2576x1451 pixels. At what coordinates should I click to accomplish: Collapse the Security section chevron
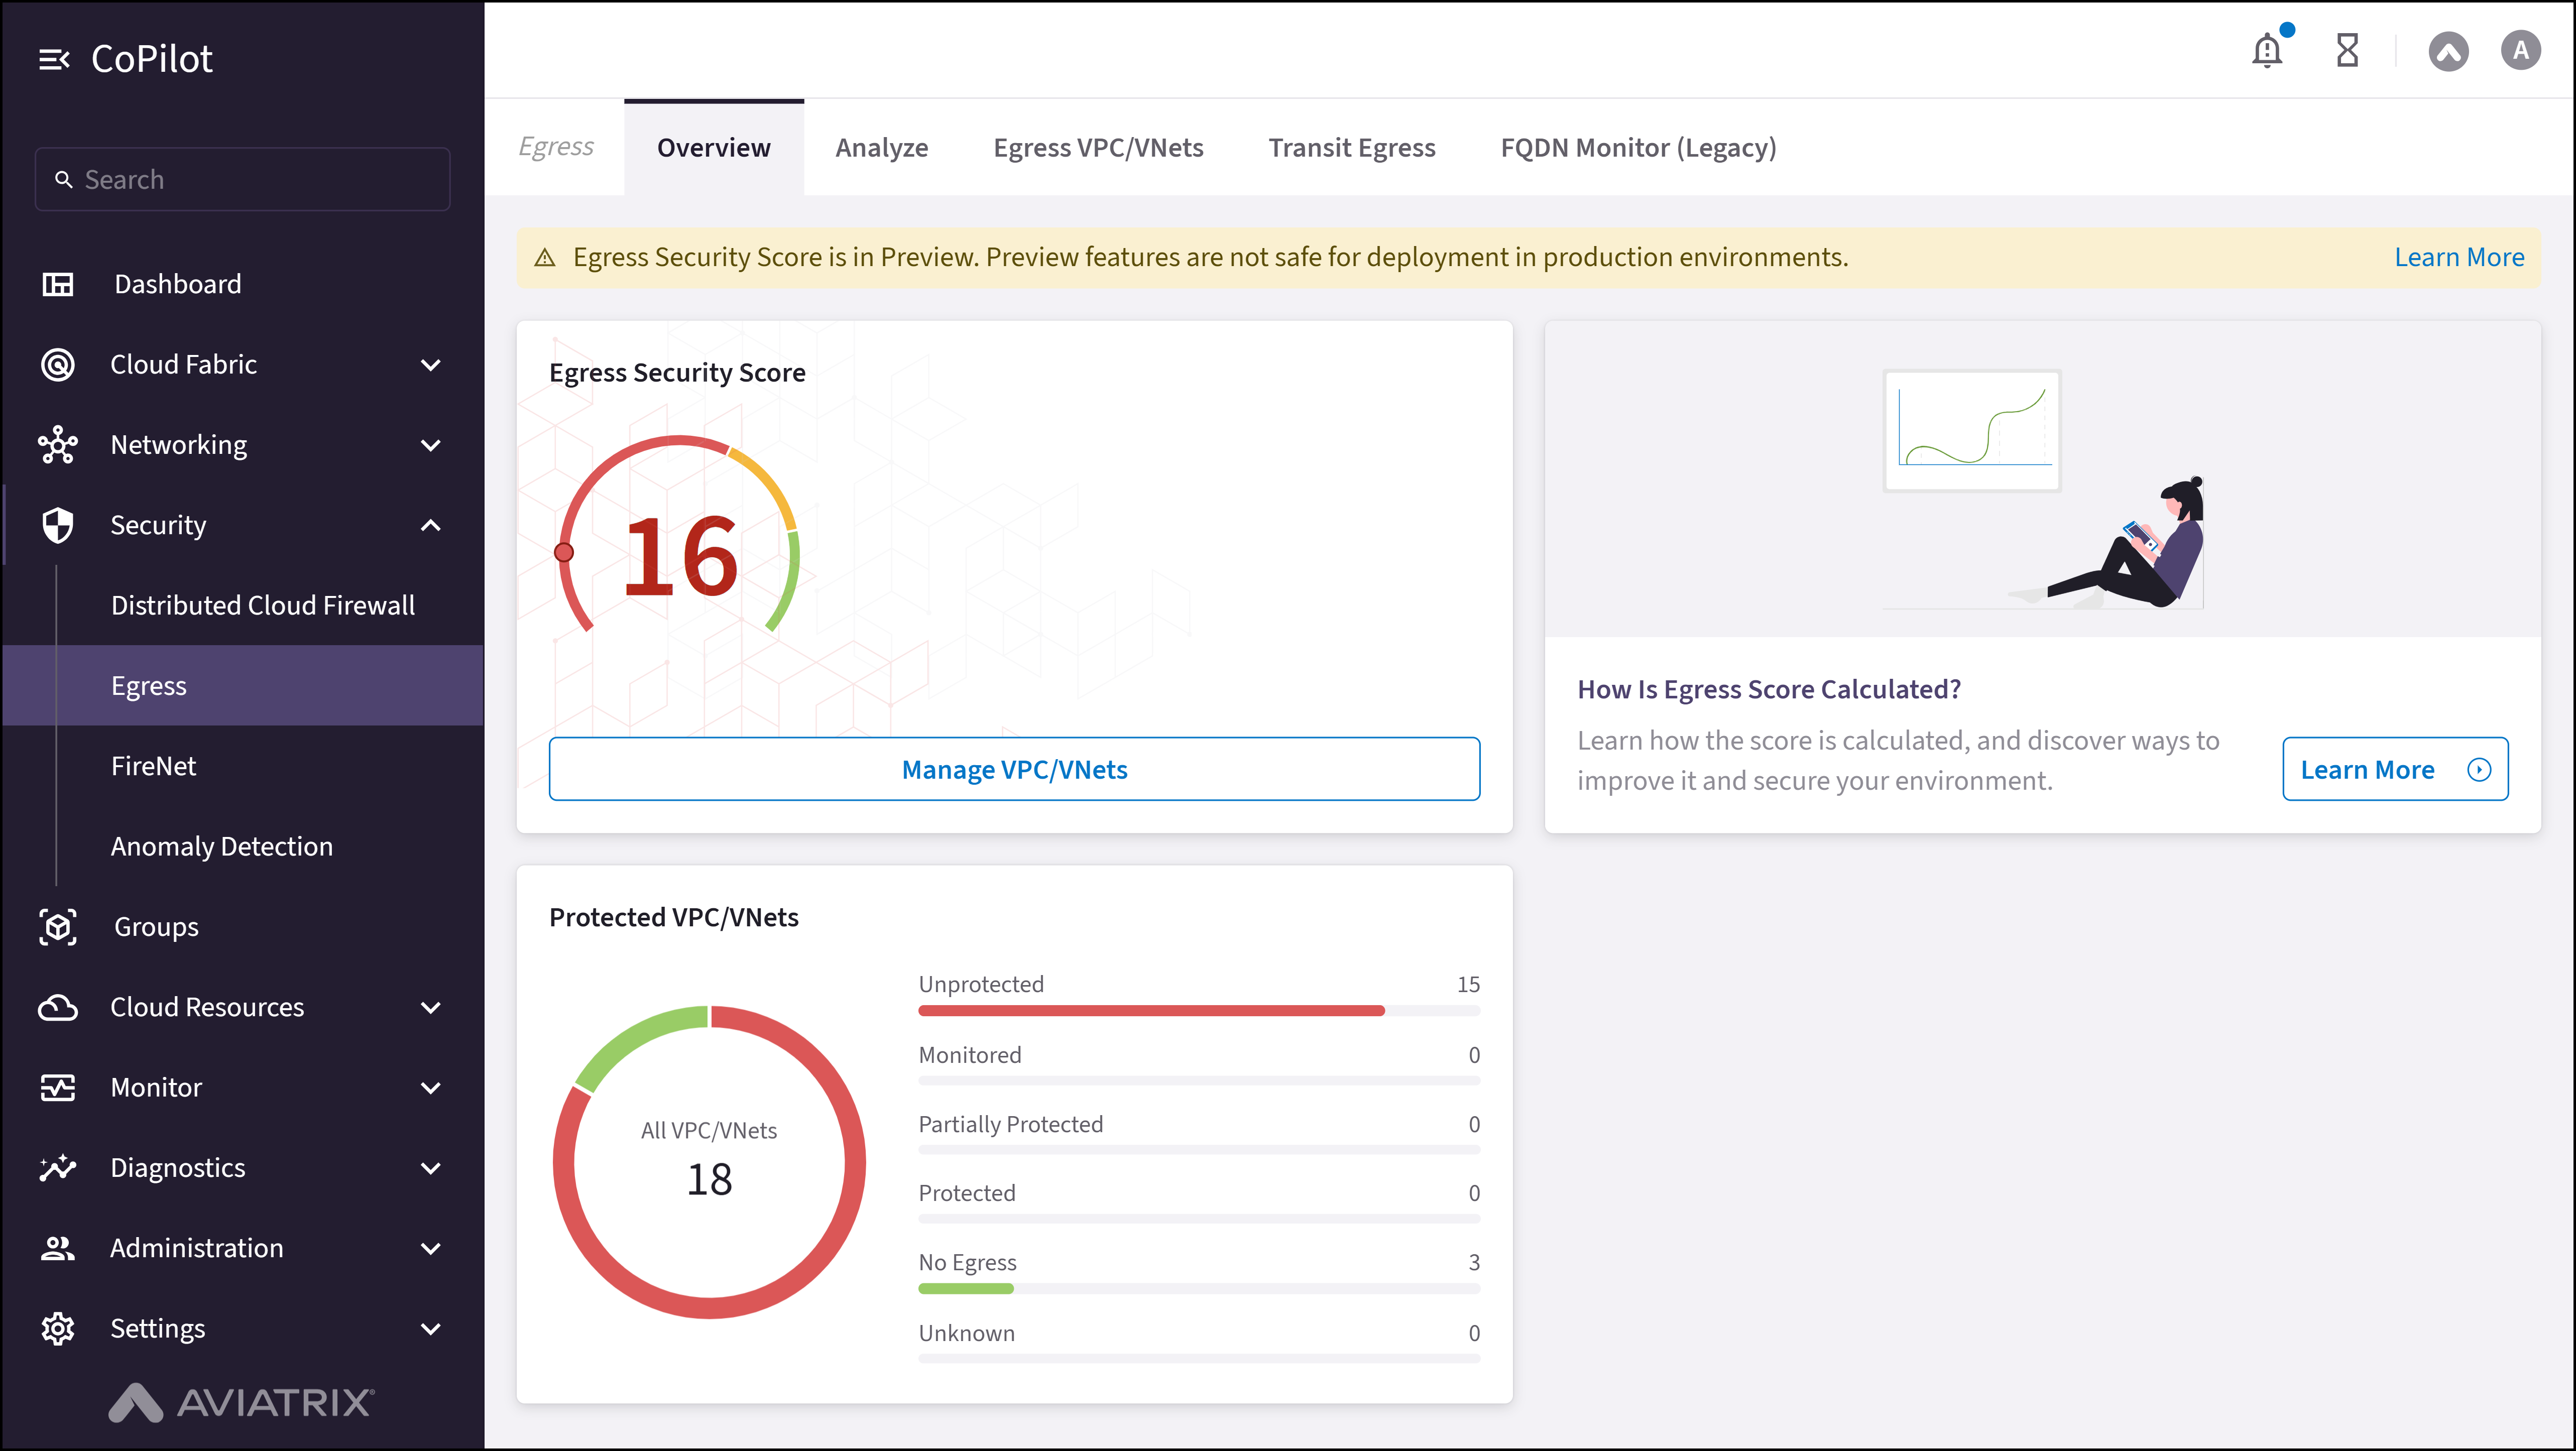[431, 525]
